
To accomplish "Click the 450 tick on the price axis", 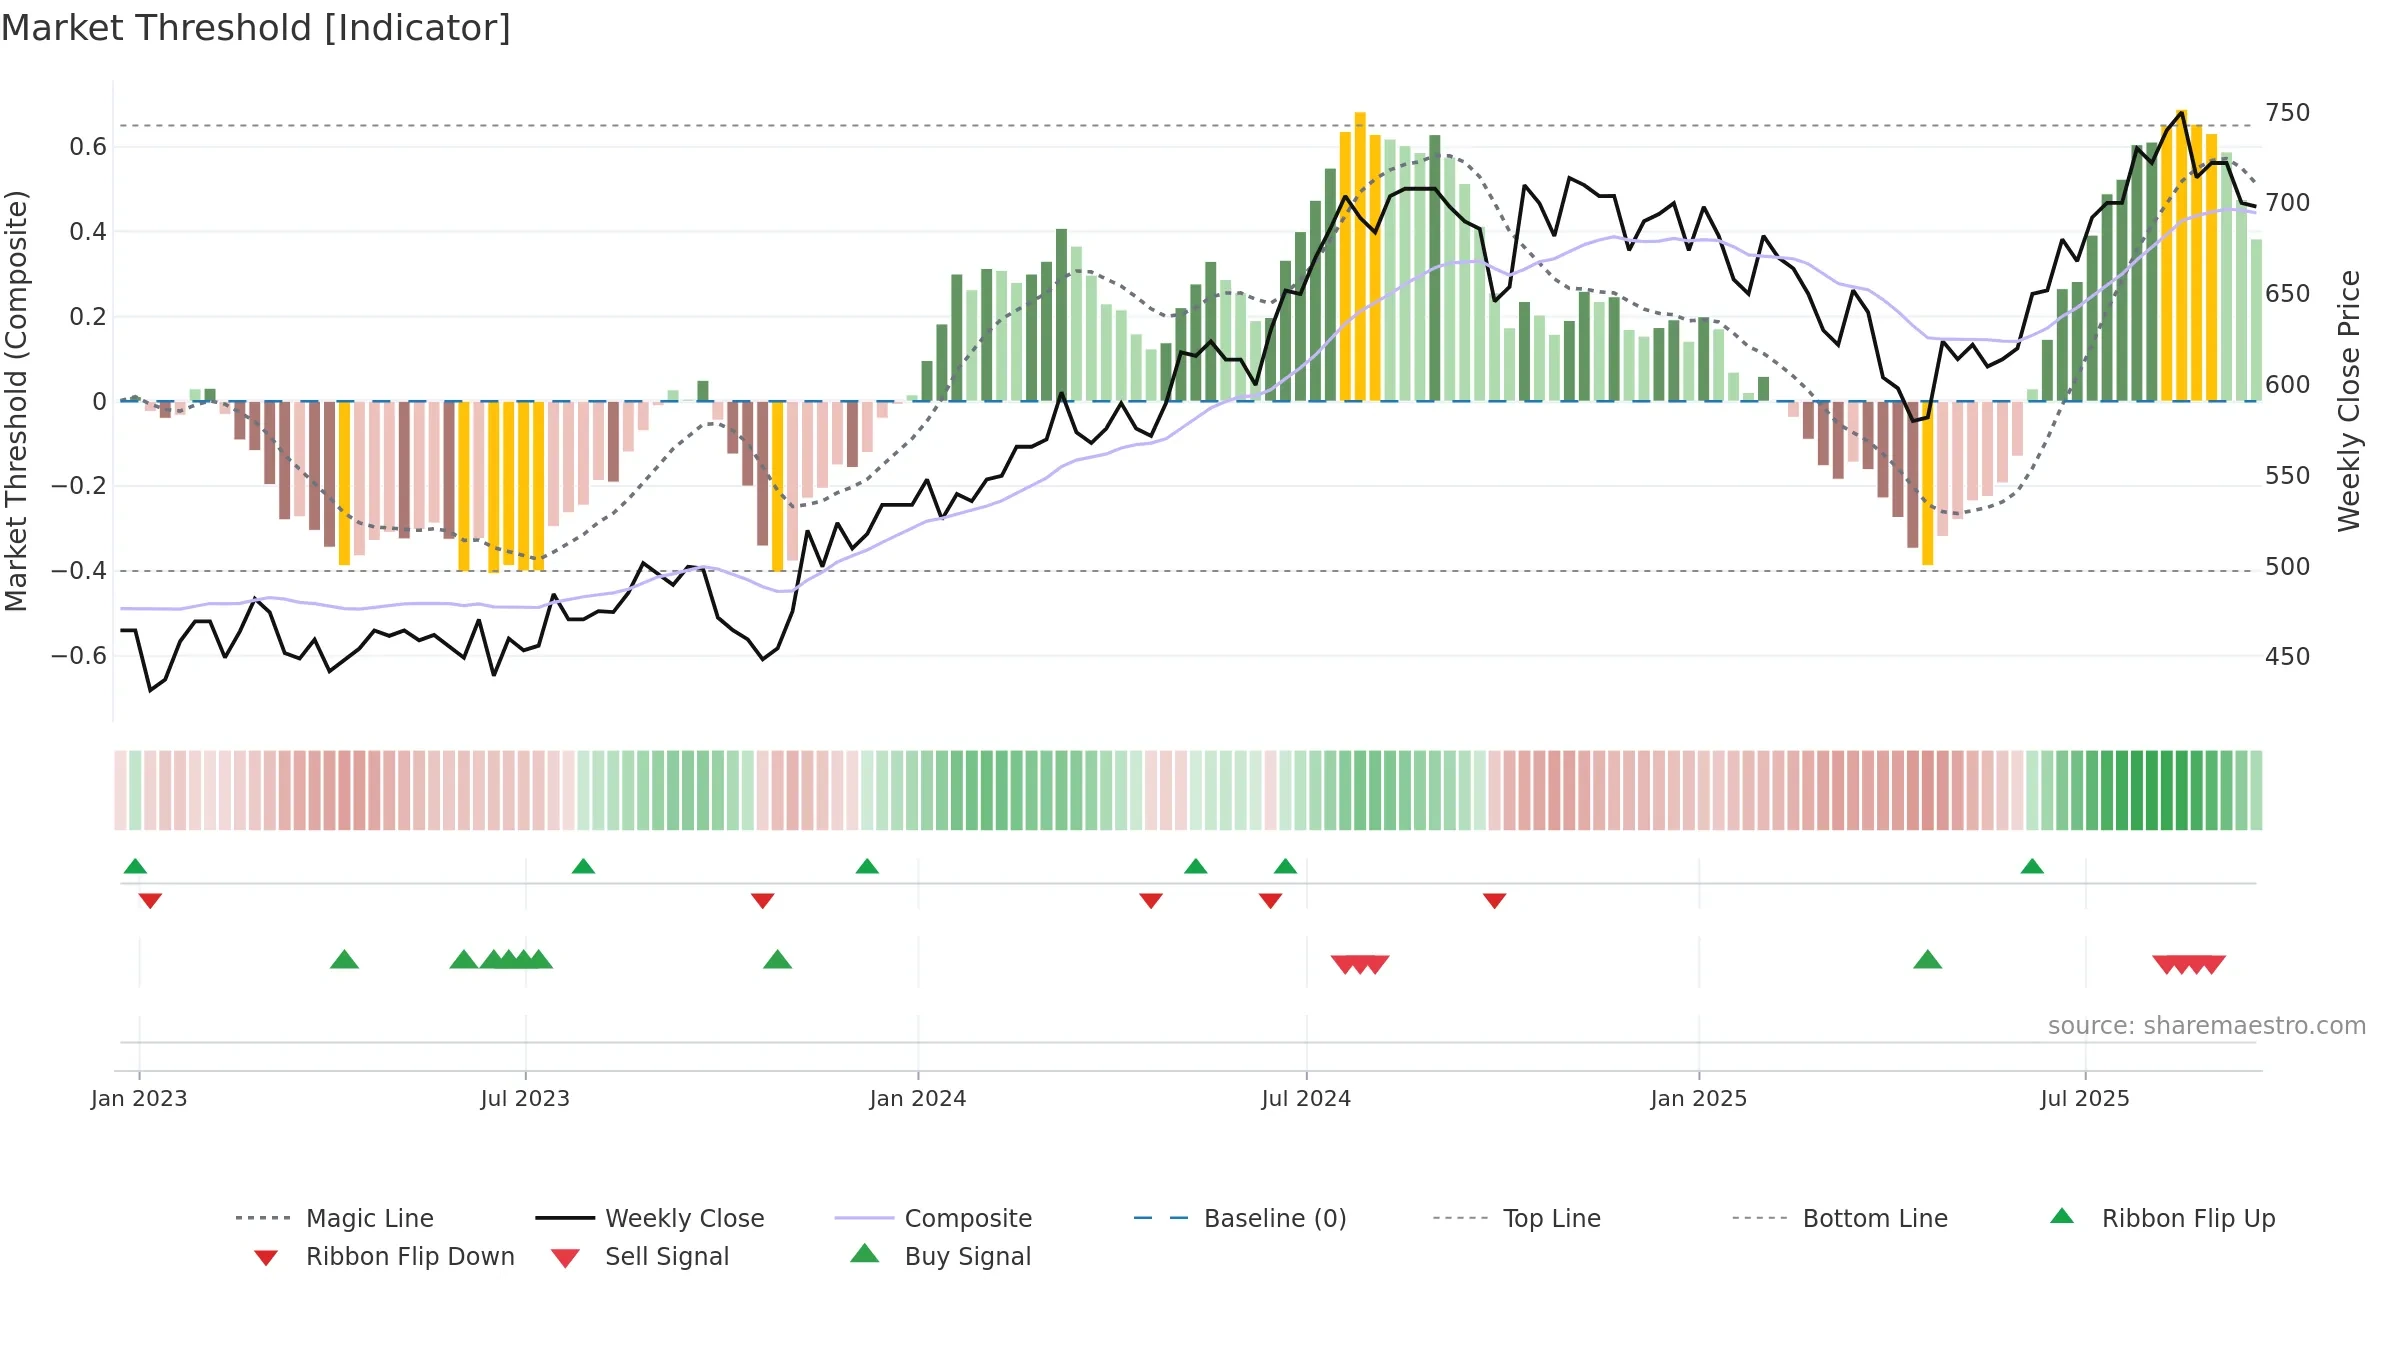I will (x=2288, y=657).
